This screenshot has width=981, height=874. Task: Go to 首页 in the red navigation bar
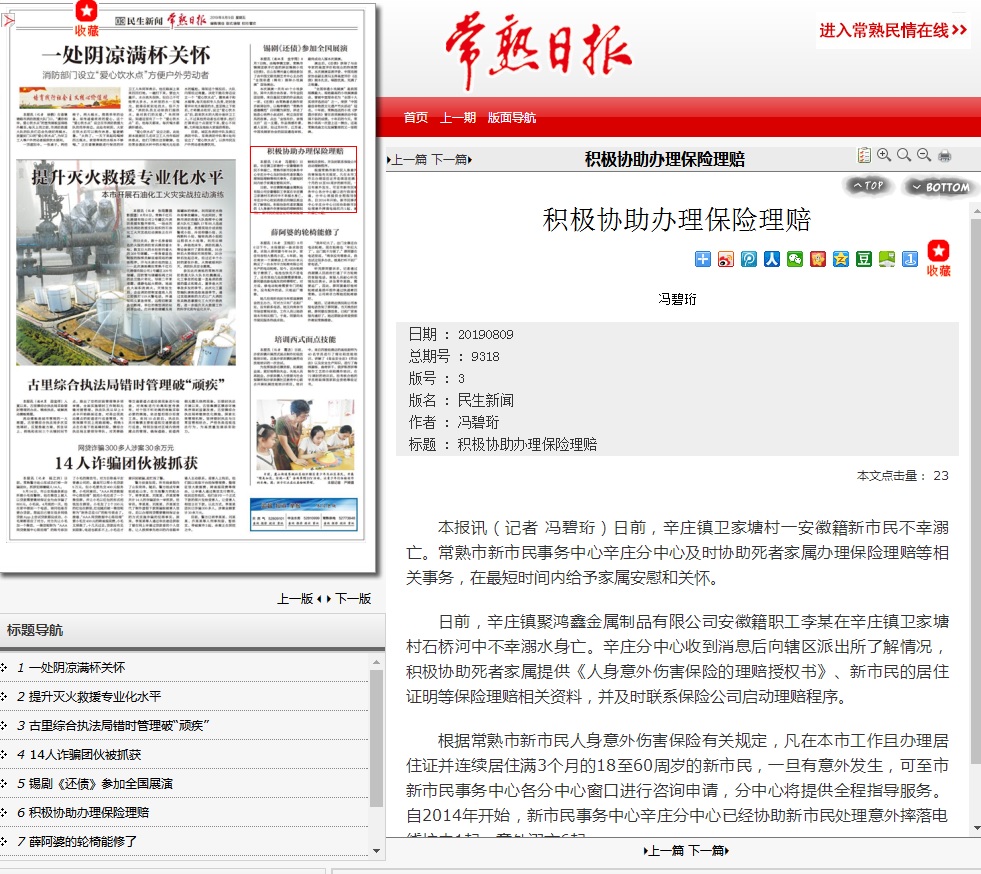[x=415, y=118]
